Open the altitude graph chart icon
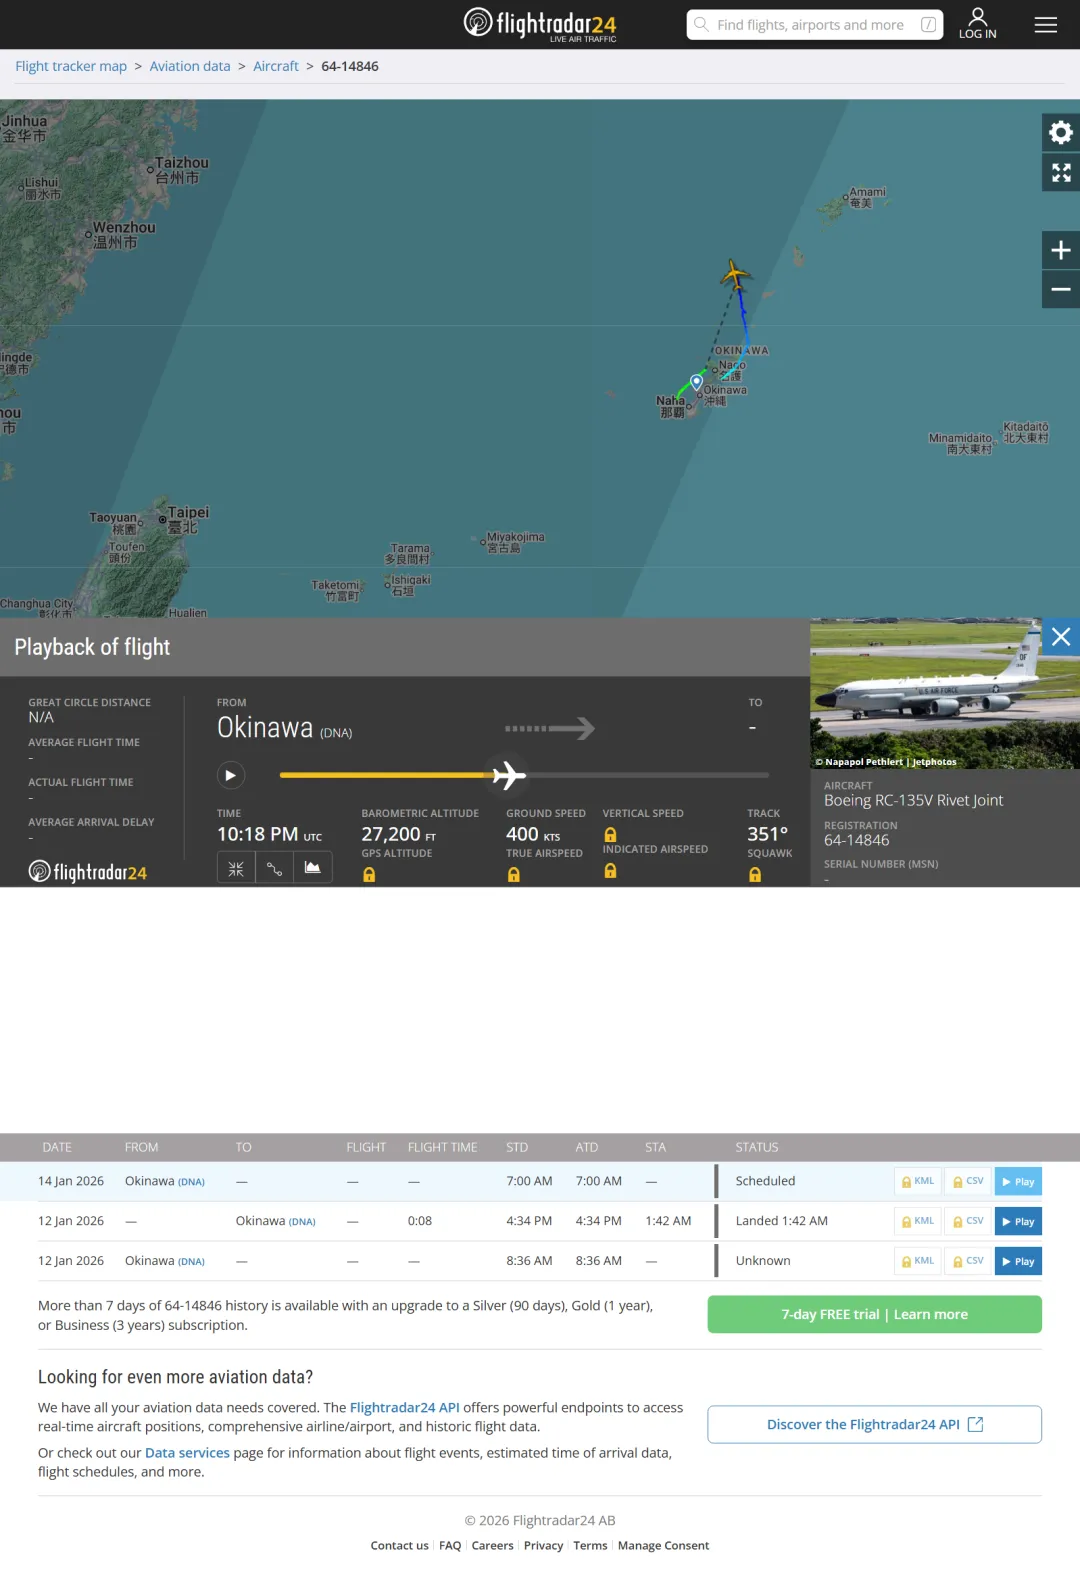 [312, 868]
